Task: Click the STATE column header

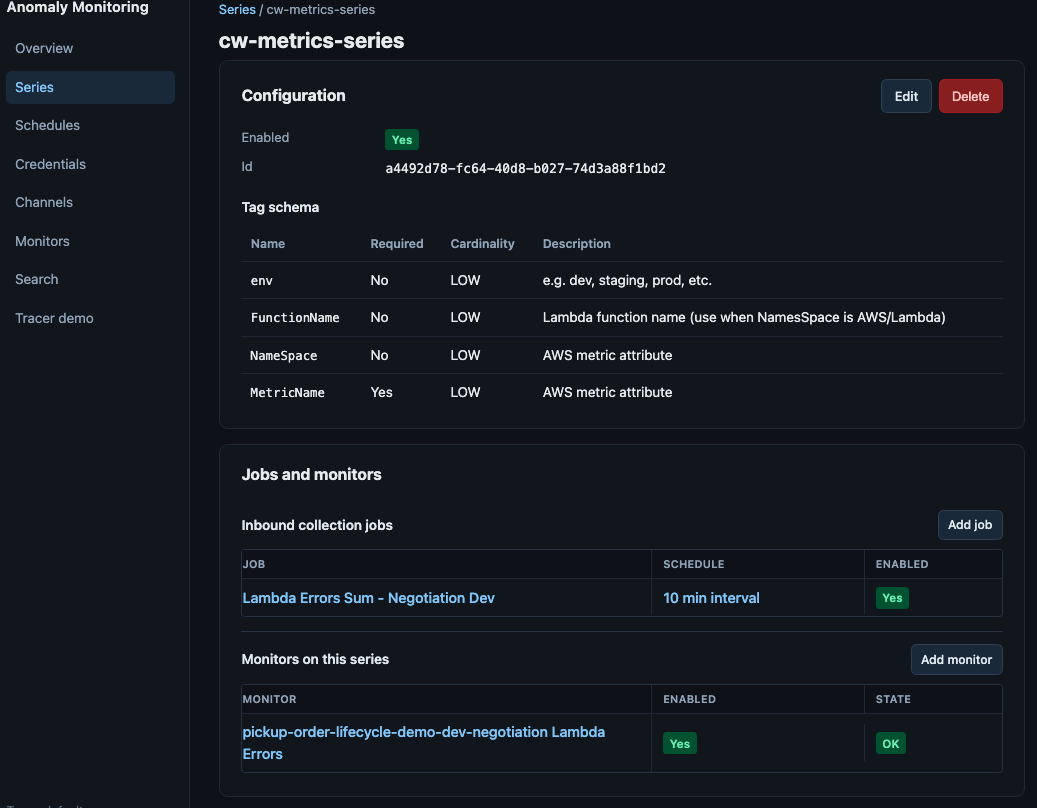Action: pyautogui.click(x=893, y=699)
